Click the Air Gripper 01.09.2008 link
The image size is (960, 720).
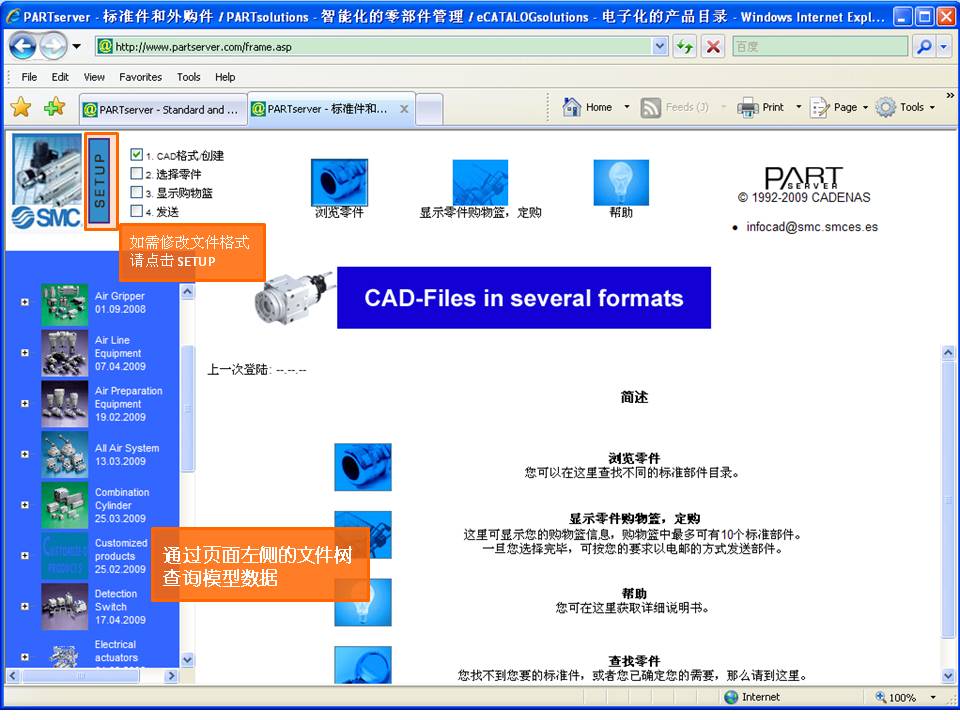(120, 302)
